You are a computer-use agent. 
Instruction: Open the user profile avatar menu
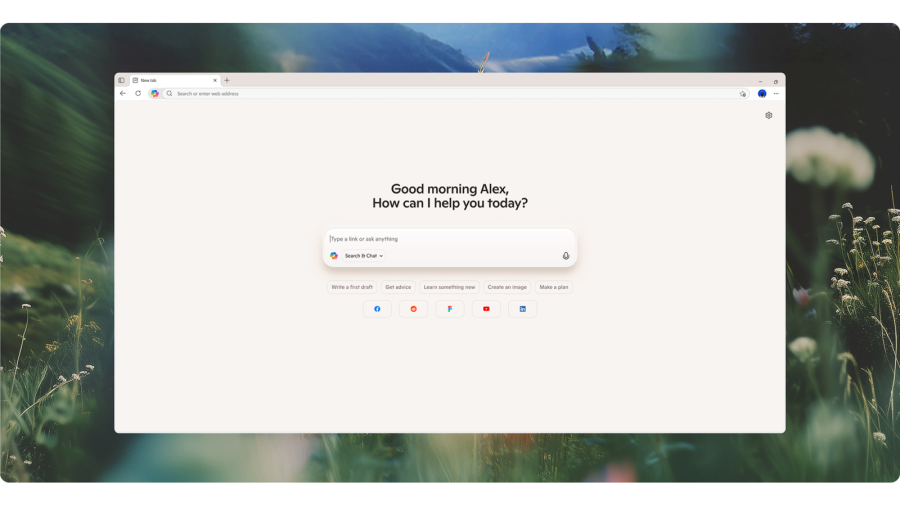[x=762, y=93]
